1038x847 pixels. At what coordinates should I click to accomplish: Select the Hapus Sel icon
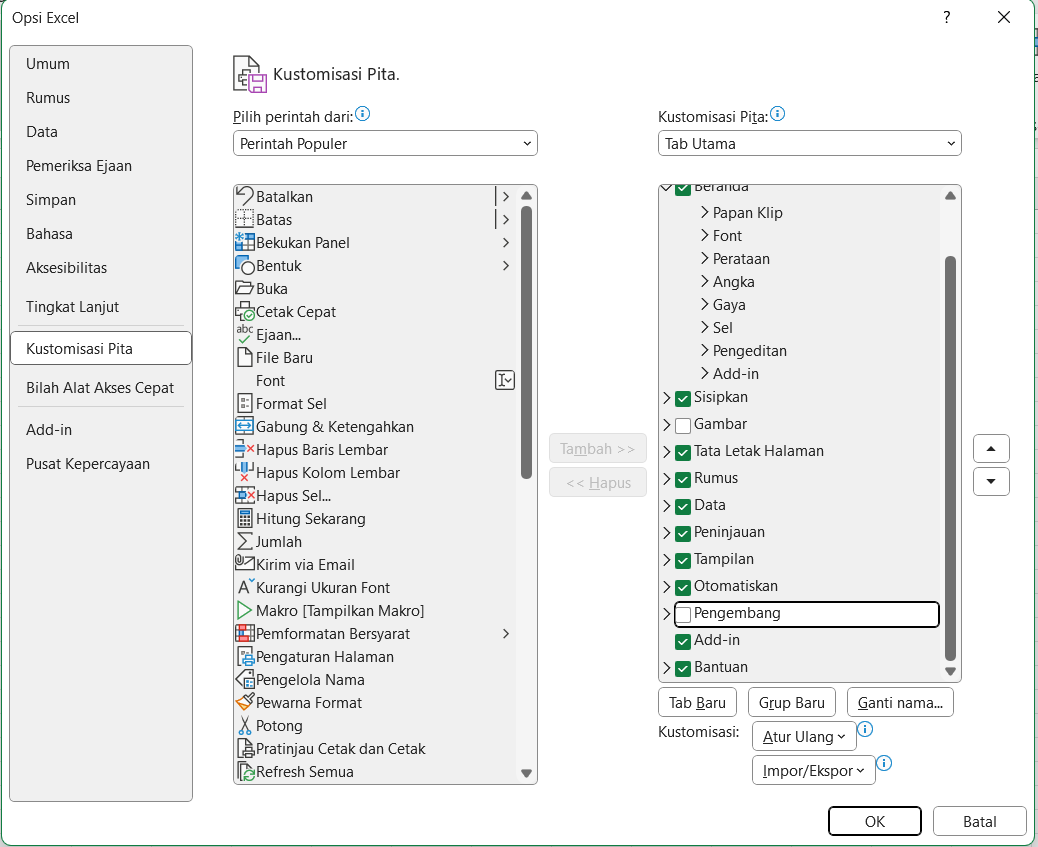coord(245,495)
